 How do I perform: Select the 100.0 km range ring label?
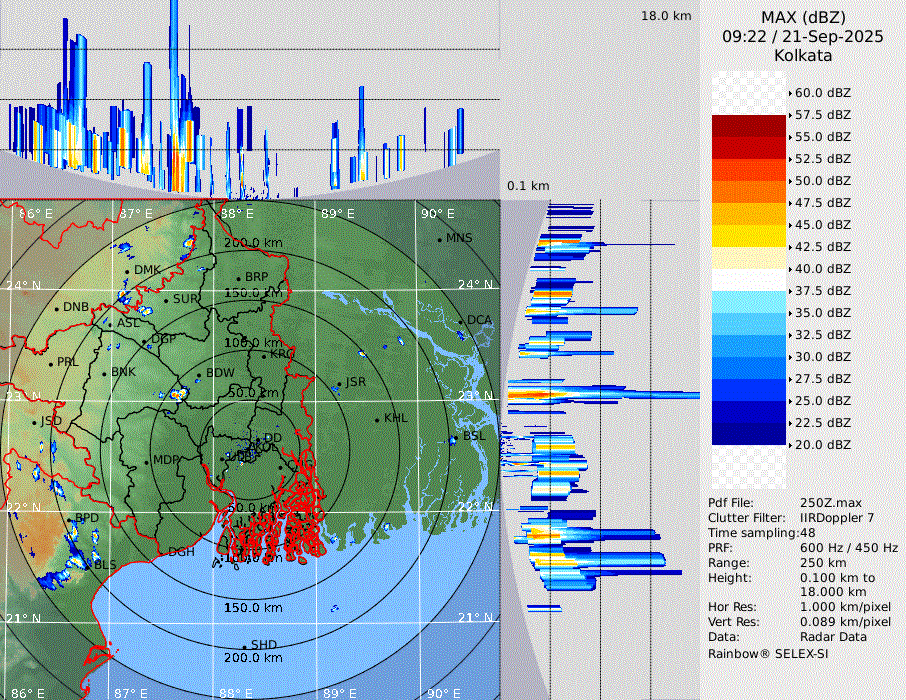pos(252,343)
